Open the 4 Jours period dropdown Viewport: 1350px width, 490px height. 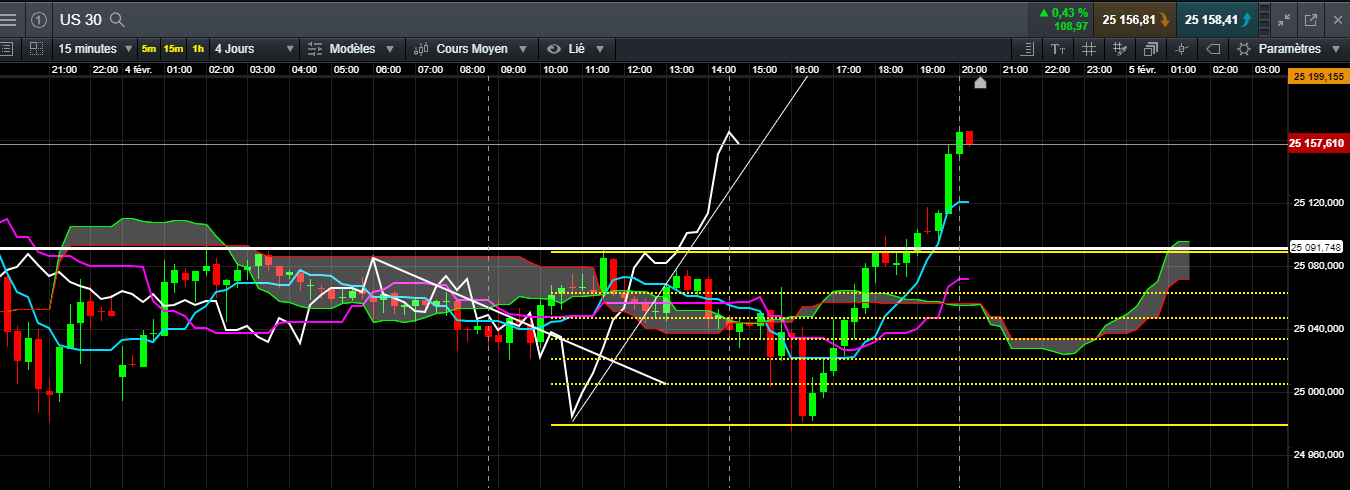[x=254, y=49]
